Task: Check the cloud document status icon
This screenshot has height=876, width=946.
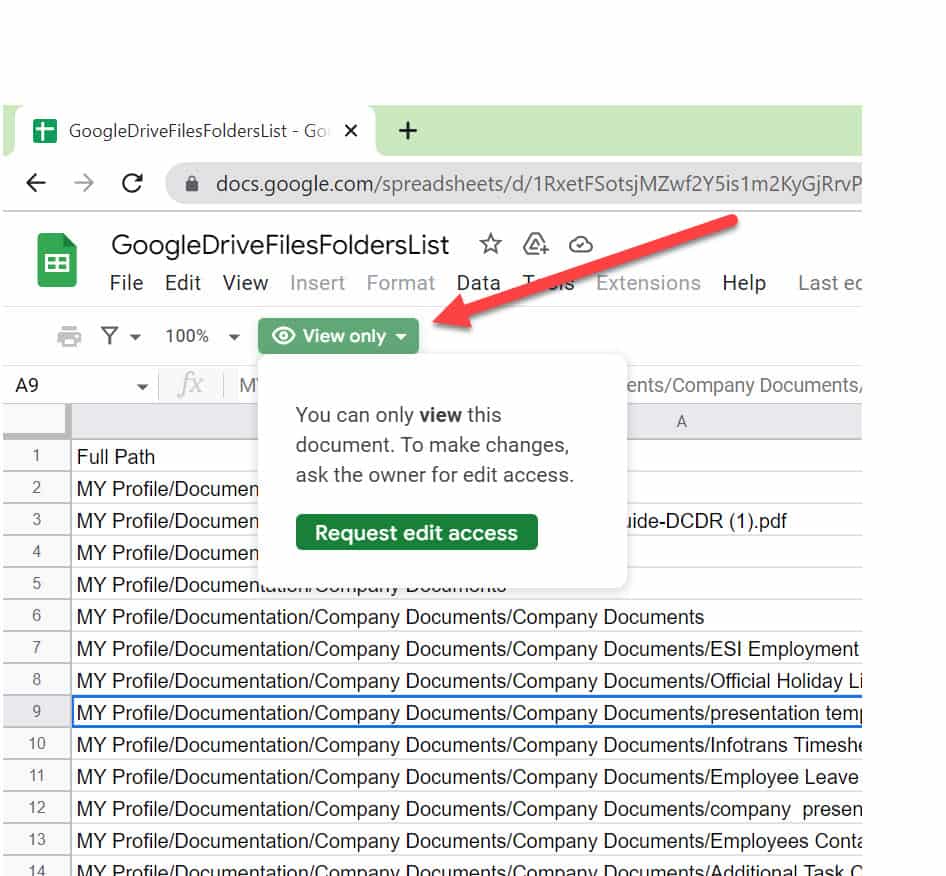Action: pos(580,244)
